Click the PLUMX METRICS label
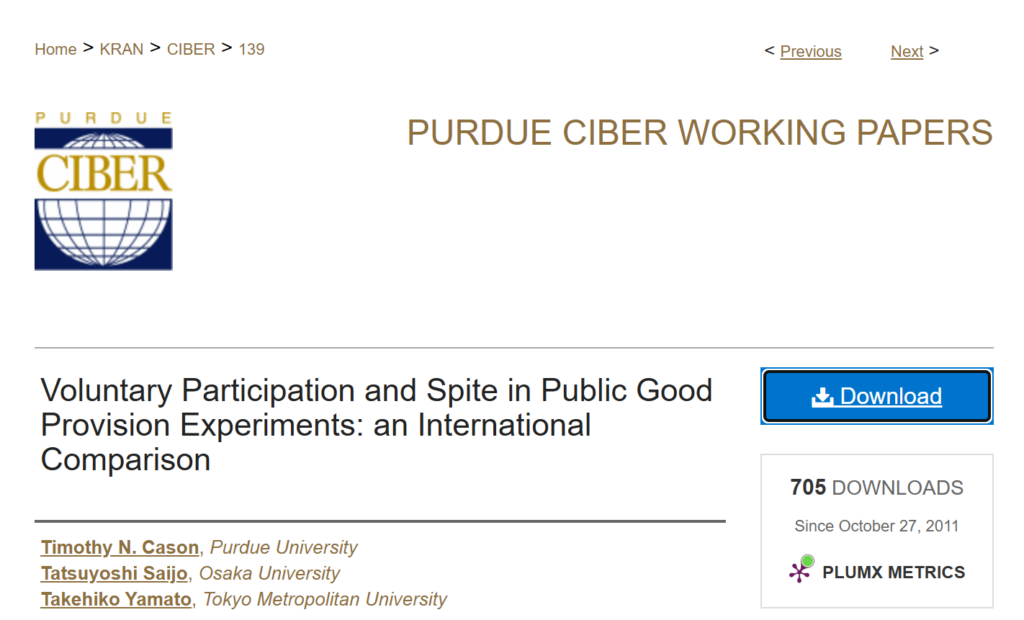The image size is (1024, 620). point(893,572)
